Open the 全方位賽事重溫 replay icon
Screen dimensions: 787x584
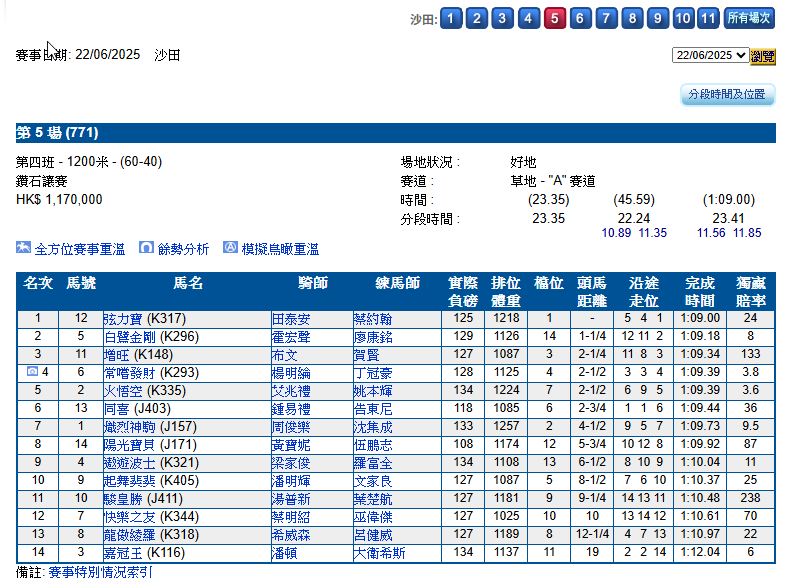23,248
